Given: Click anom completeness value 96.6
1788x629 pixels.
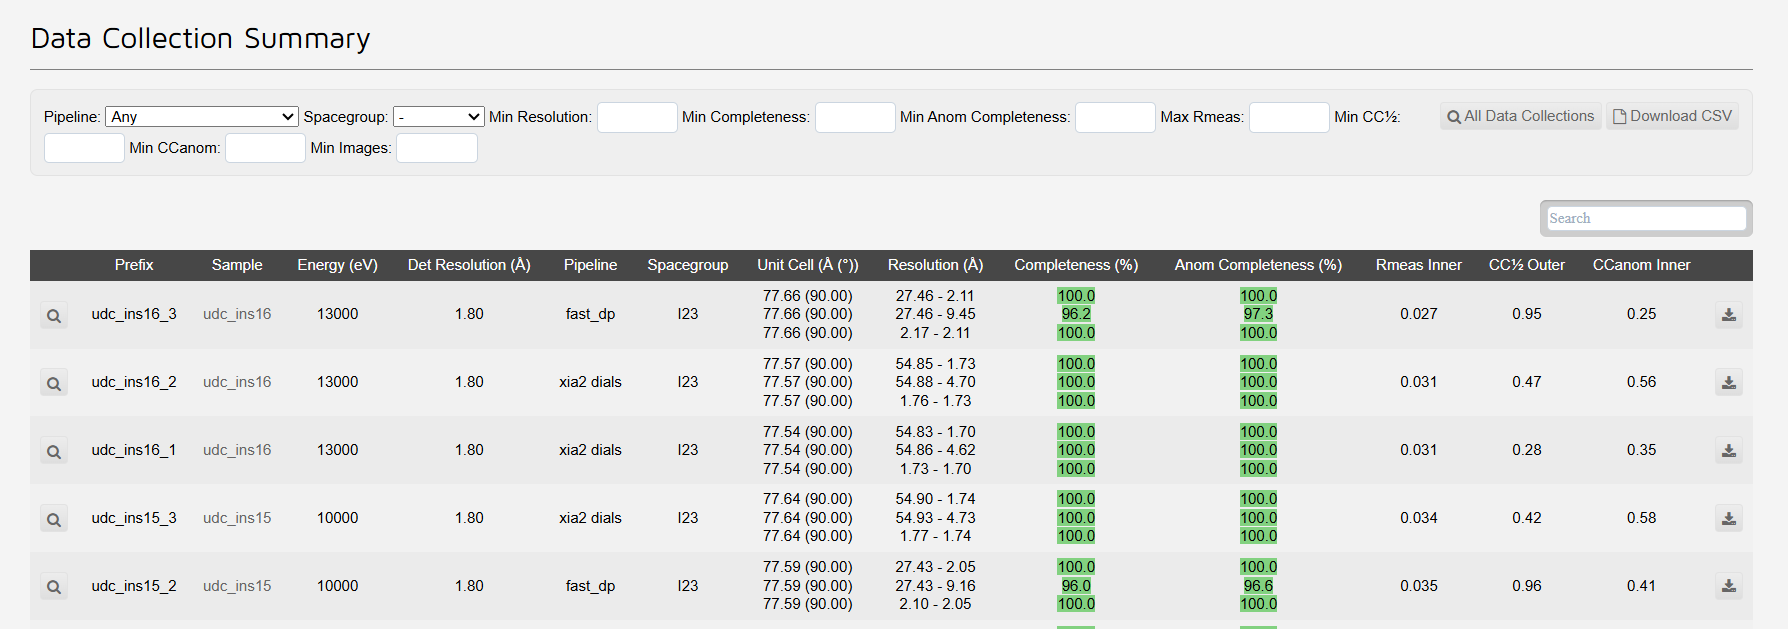Looking at the screenshot, I should 1258,586.
